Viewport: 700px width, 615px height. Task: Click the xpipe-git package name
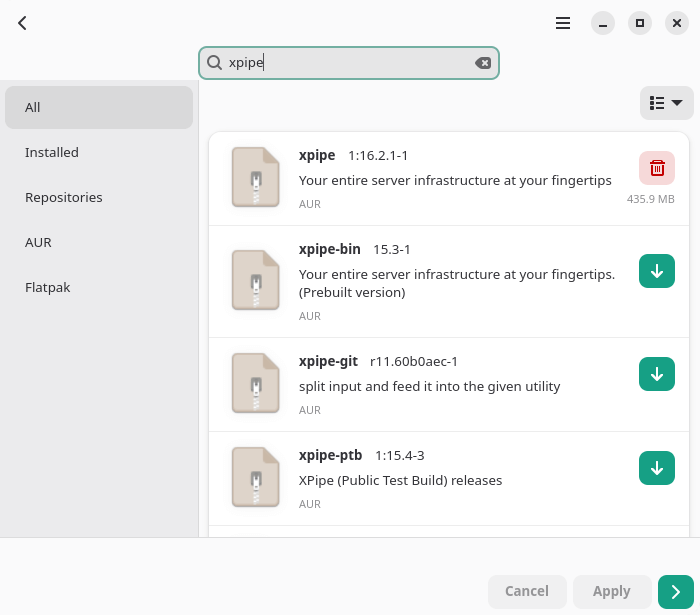click(x=328, y=361)
